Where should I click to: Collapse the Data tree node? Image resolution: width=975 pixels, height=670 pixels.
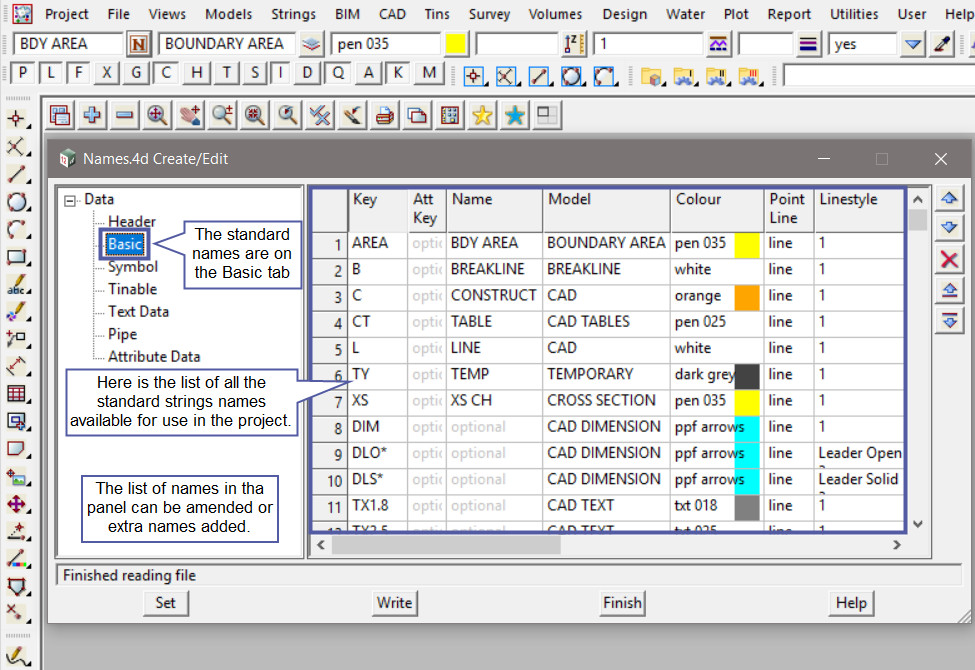[x=70, y=200]
